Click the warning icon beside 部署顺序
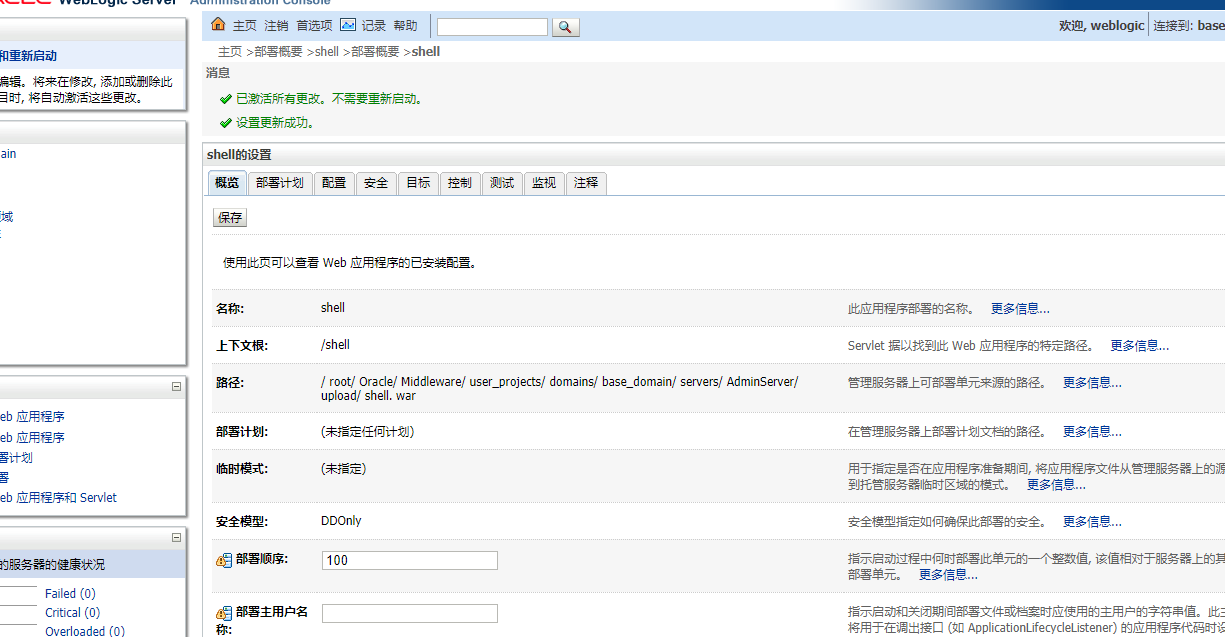Screen dimensions: 1225x637 coord(224,560)
